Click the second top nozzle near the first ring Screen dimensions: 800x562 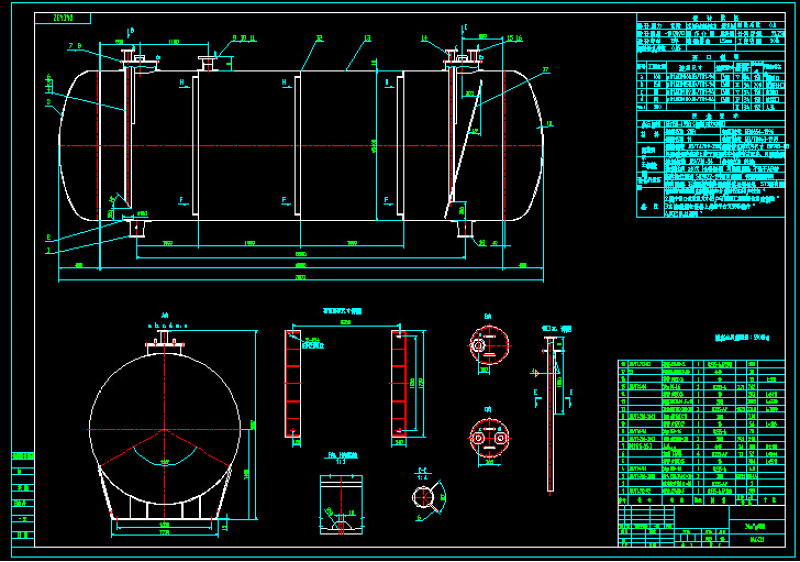(x=207, y=63)
